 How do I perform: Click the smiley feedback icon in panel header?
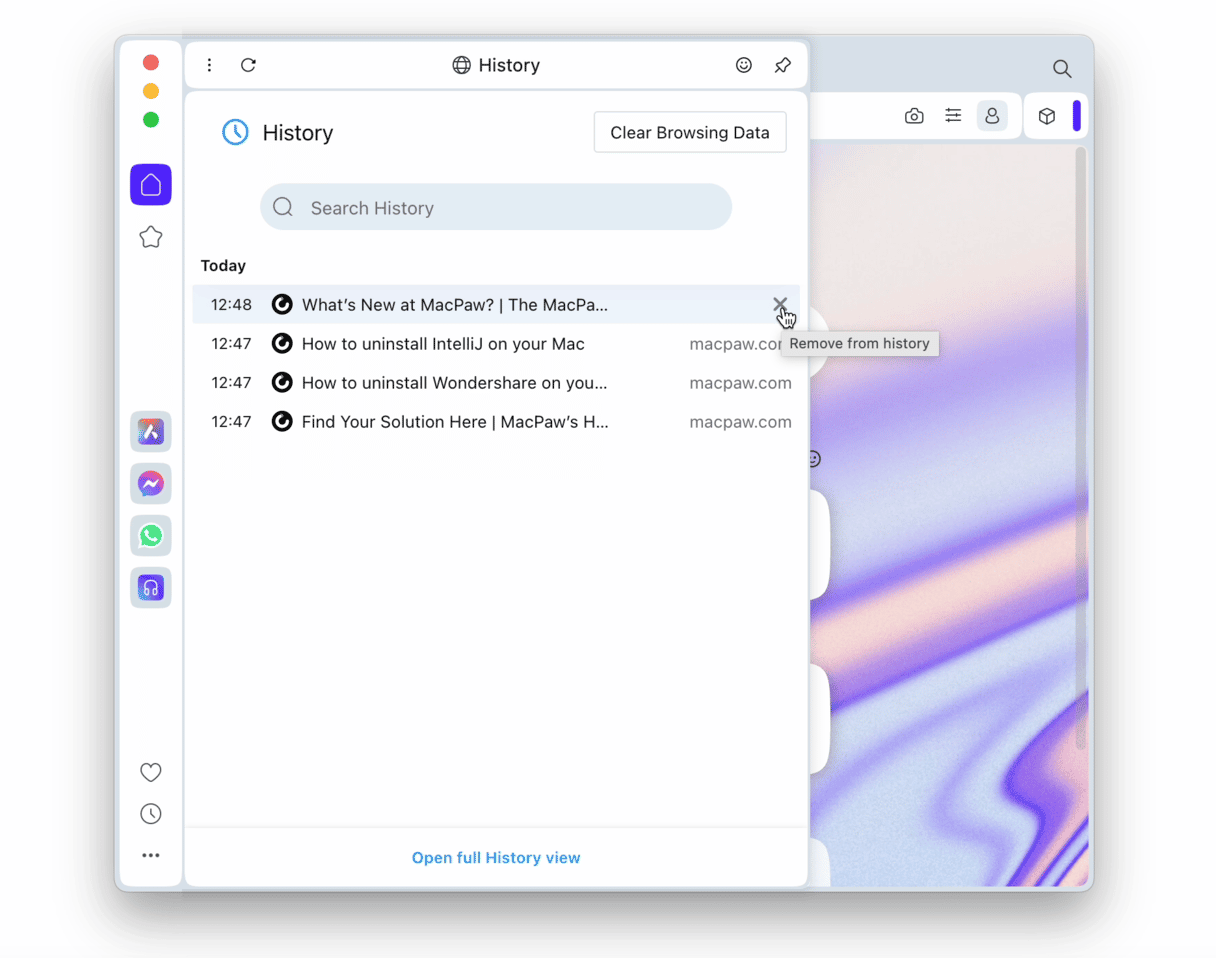(744, 65)
